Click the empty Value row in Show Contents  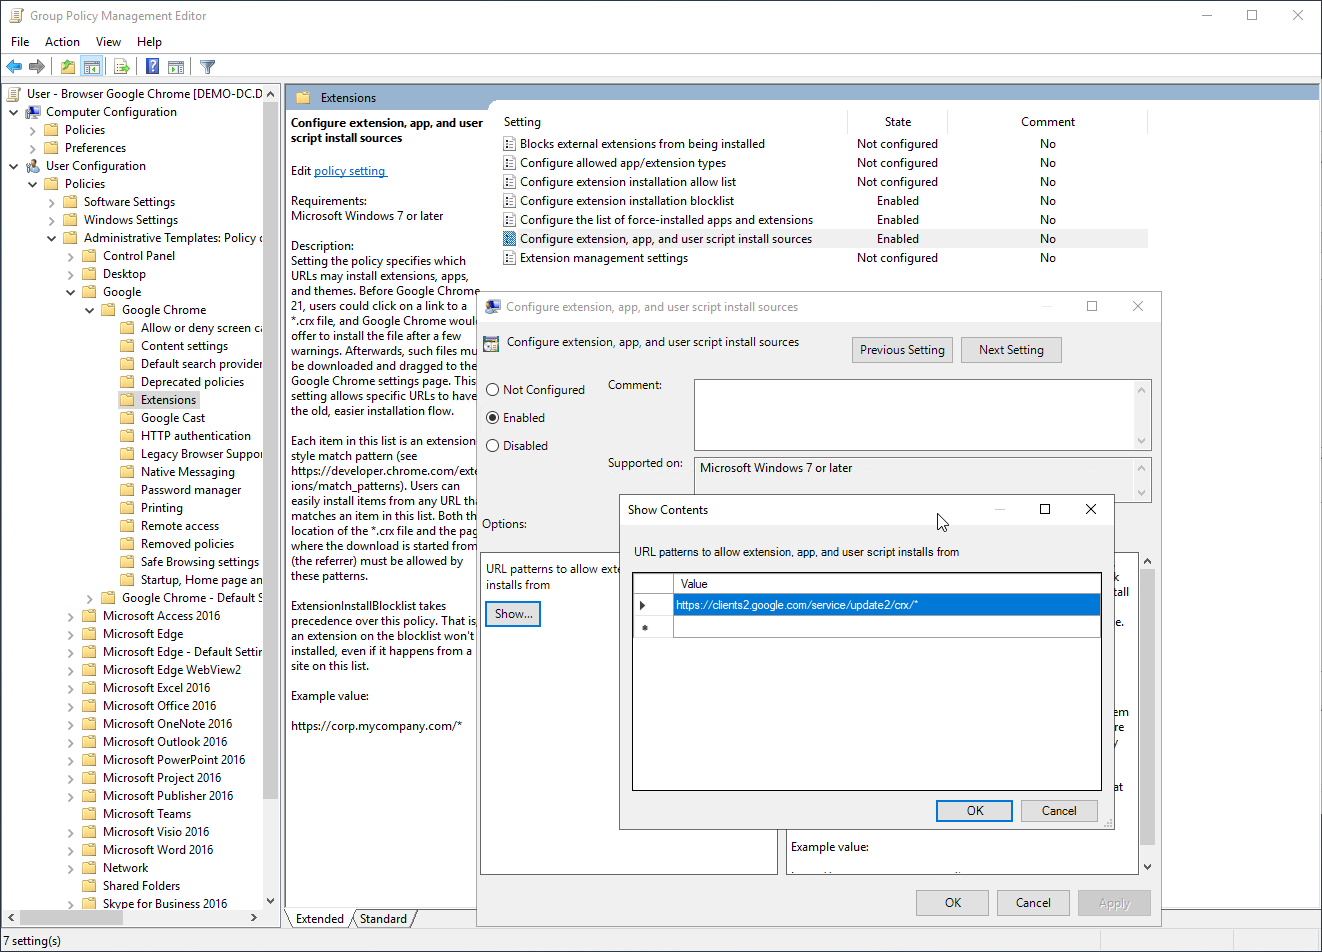[x=885, y=627]
